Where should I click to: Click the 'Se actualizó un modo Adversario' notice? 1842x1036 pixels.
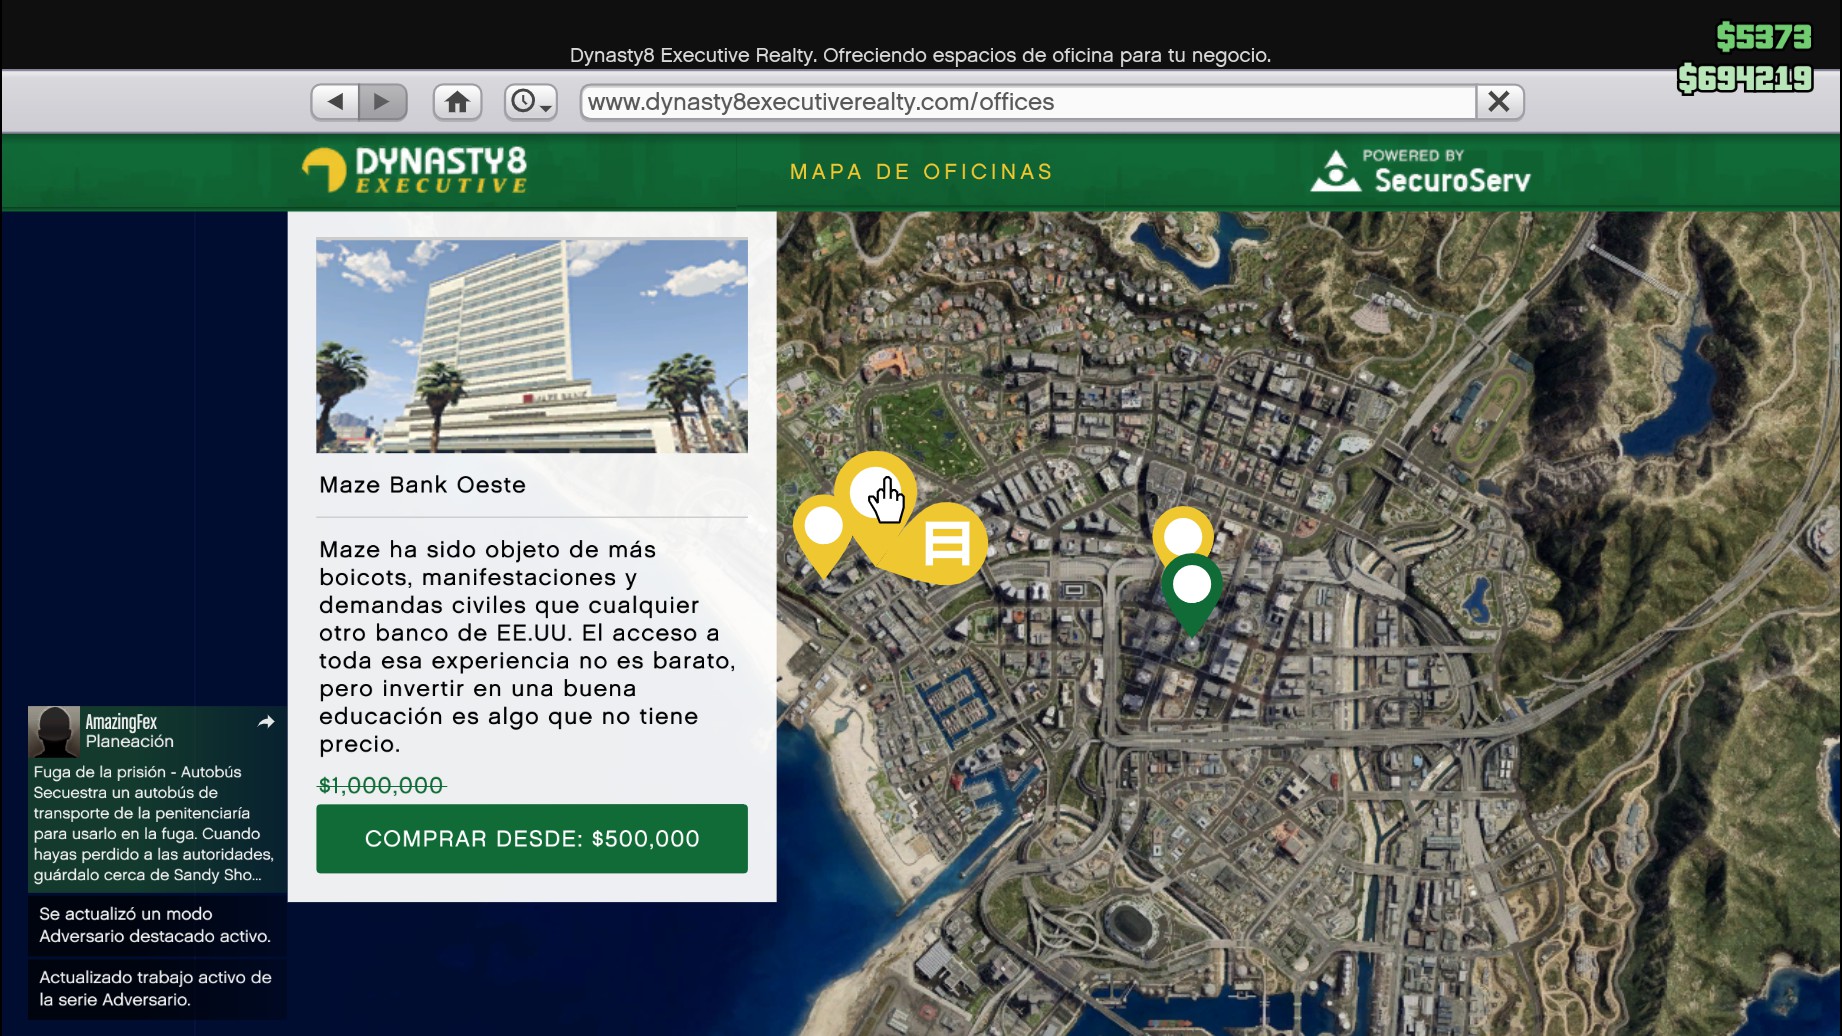click(157, 925)
